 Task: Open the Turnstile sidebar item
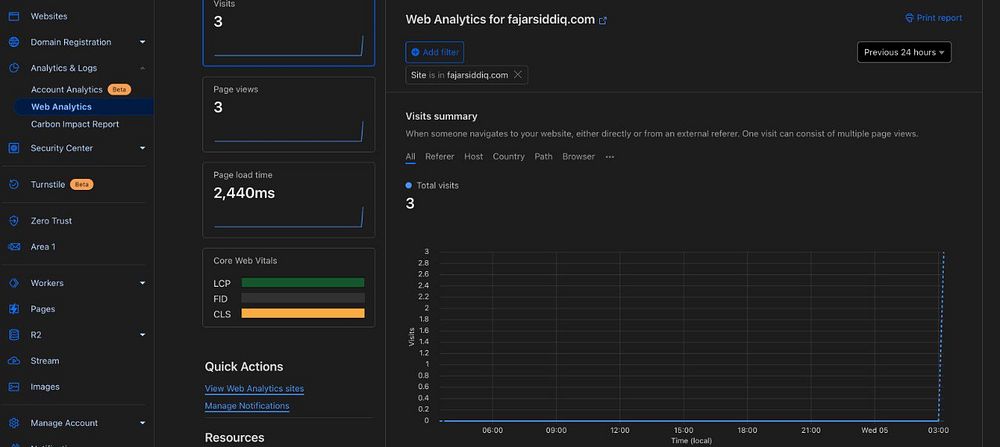click(x=49, y=184)
